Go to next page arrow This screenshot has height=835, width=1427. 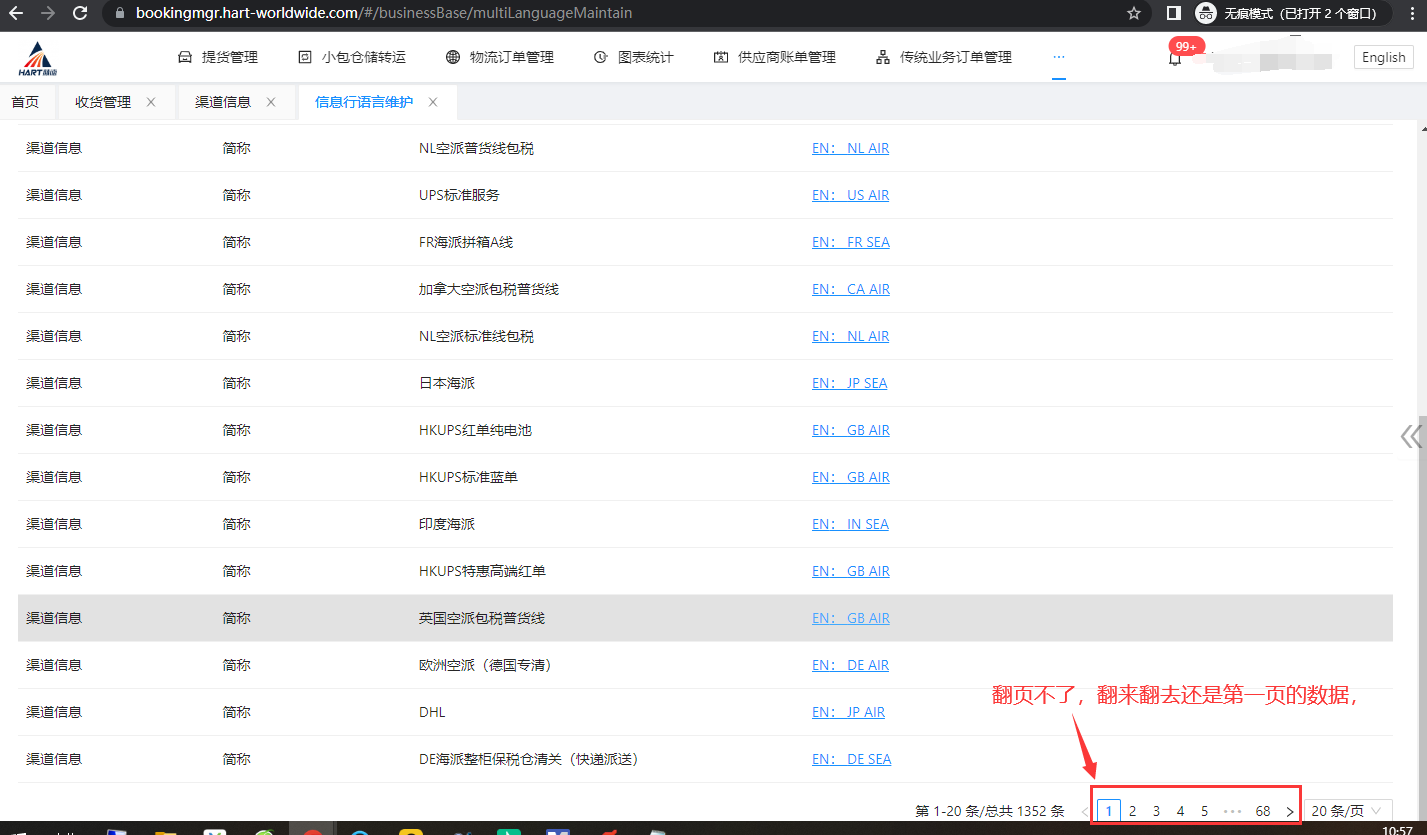(1289, 811)
